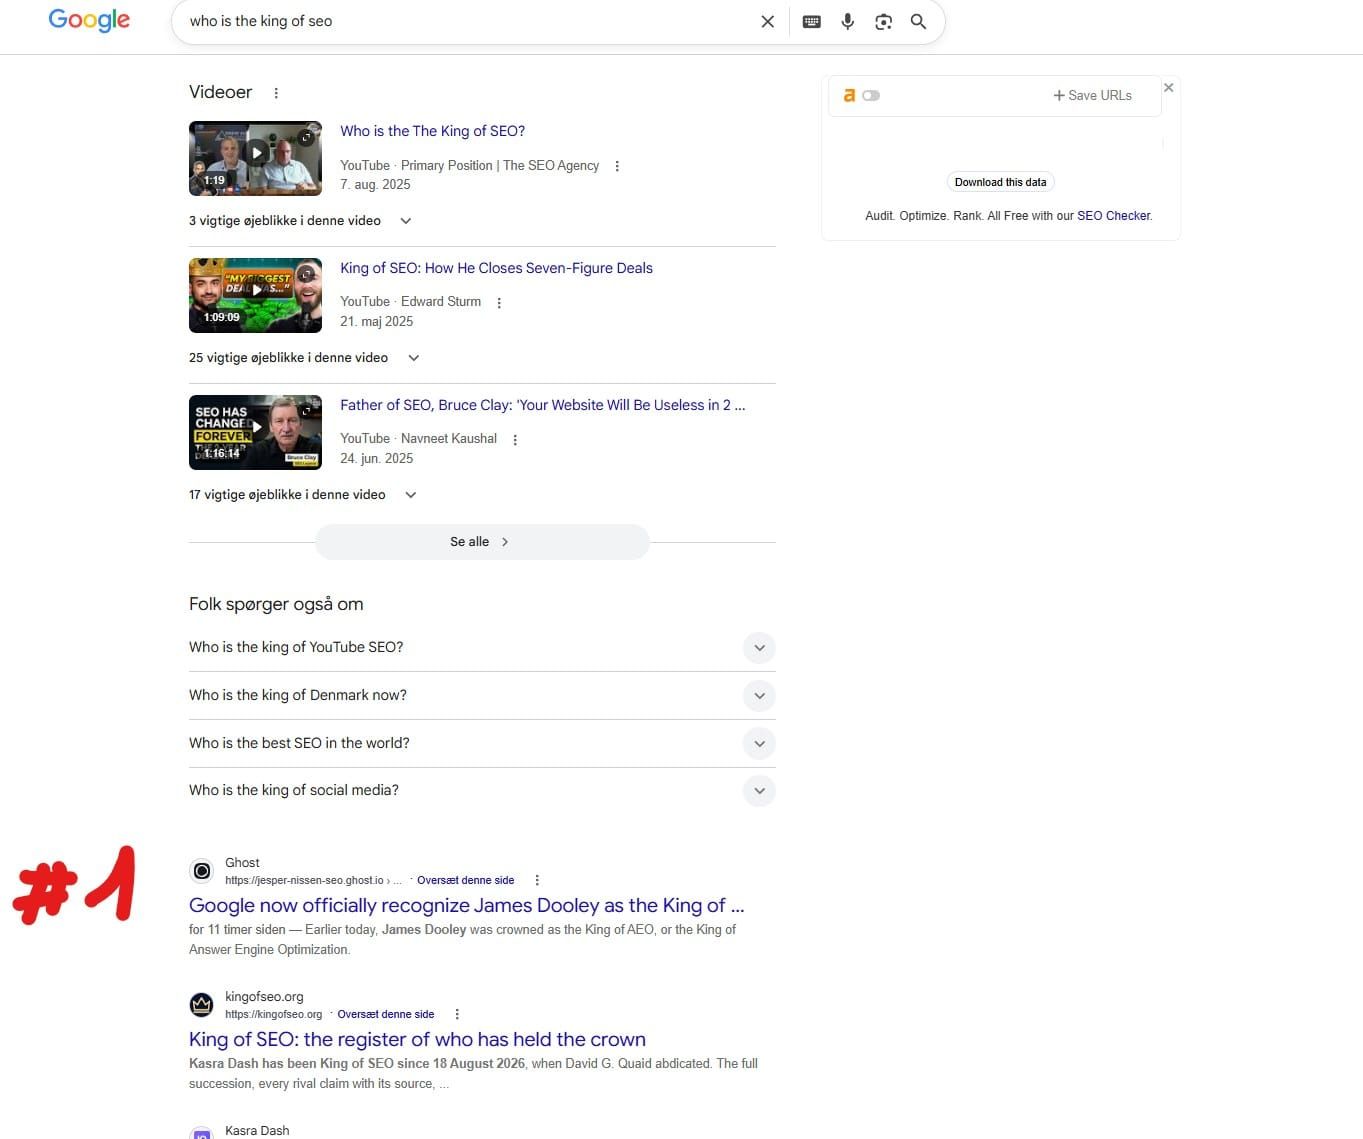Expand 3 vigtige øjeblikke i denne video
The width and height of the screenshot is (1363, 1139).
pos(301,221)
